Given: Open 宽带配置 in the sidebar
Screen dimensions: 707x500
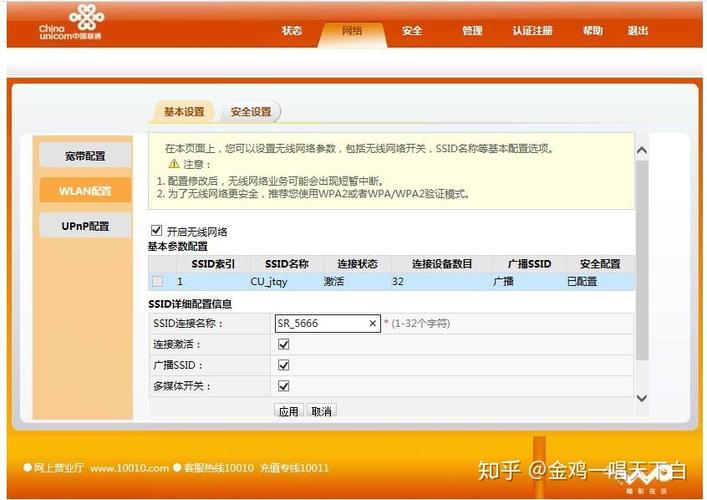Looking at the screenshot, I should tap(85, 156).
